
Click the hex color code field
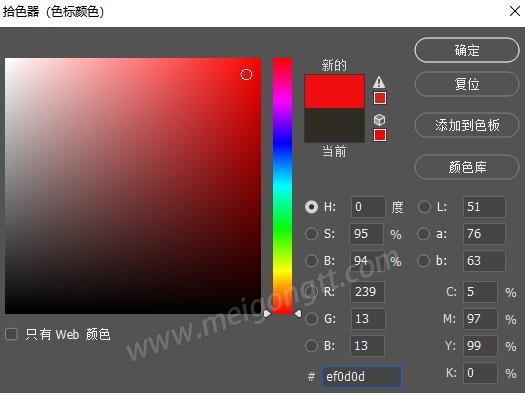point(362,377)
